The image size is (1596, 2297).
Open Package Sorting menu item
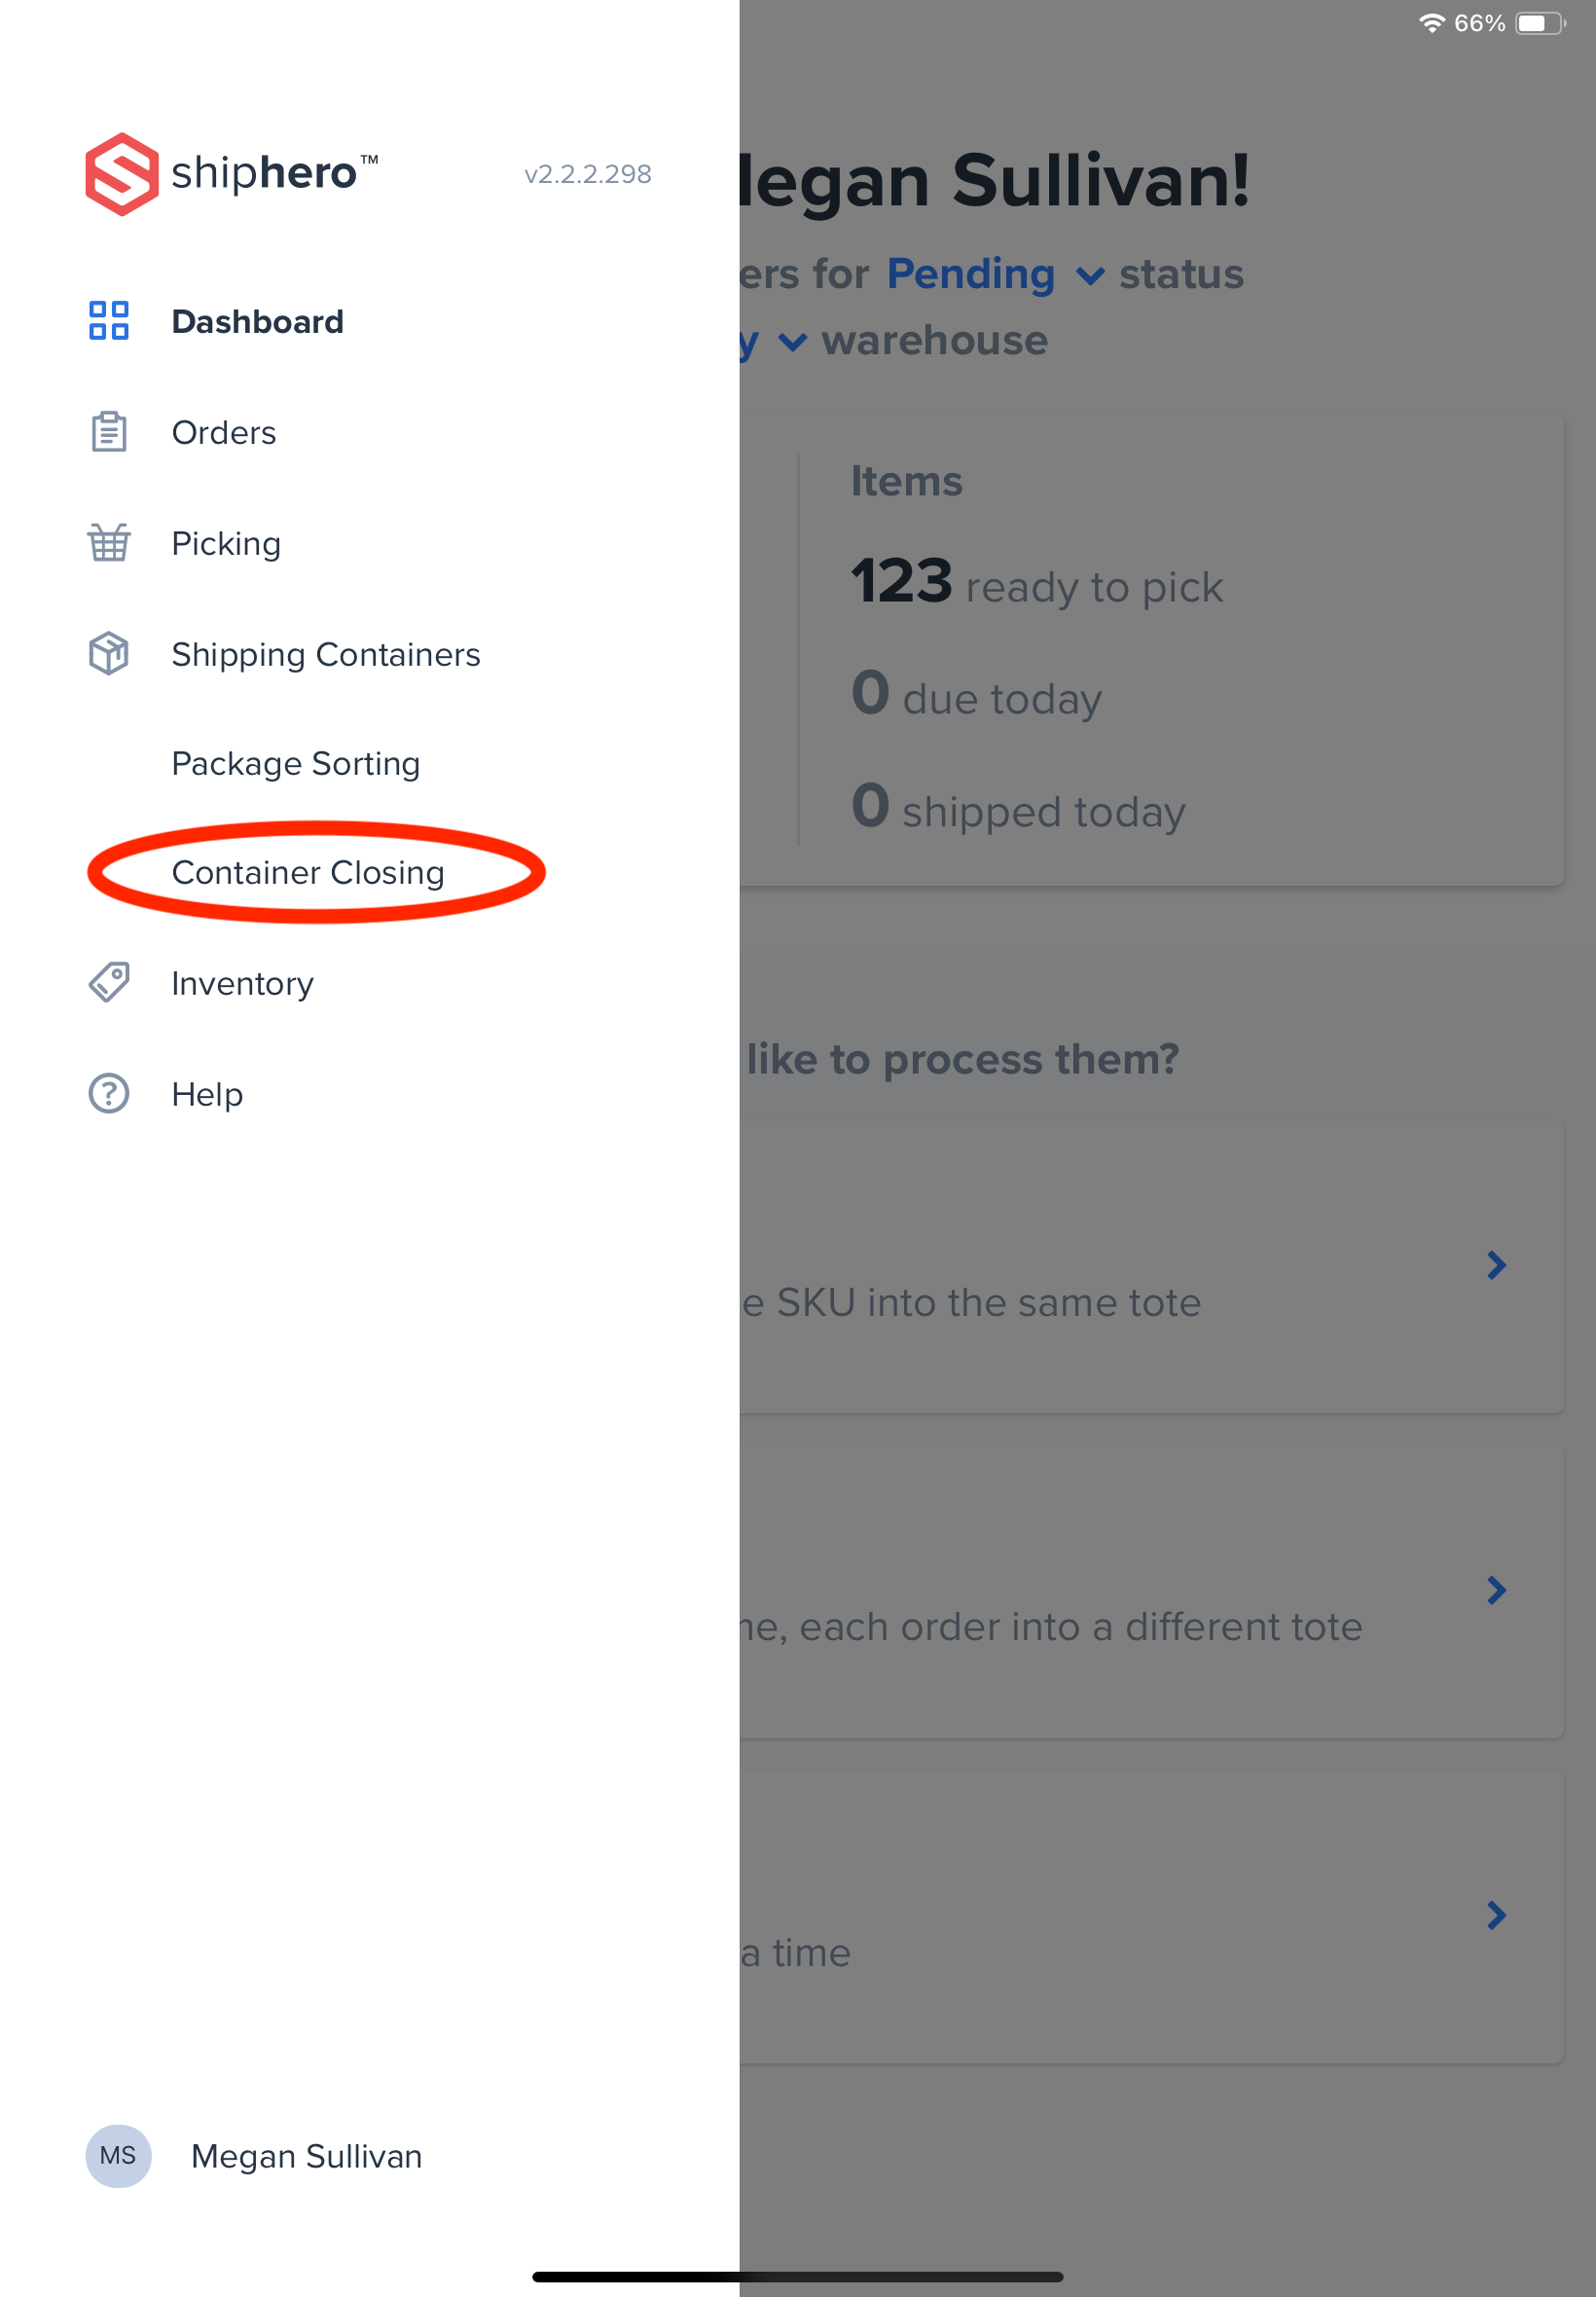click(x=296, y=764)
